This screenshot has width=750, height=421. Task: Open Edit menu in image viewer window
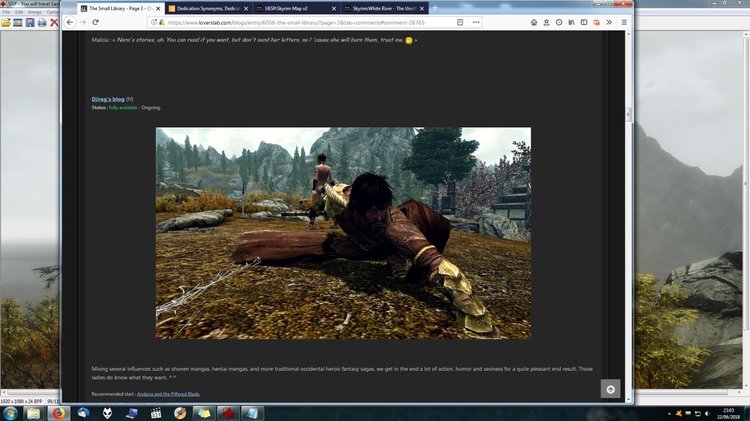[x=19, y=12]
